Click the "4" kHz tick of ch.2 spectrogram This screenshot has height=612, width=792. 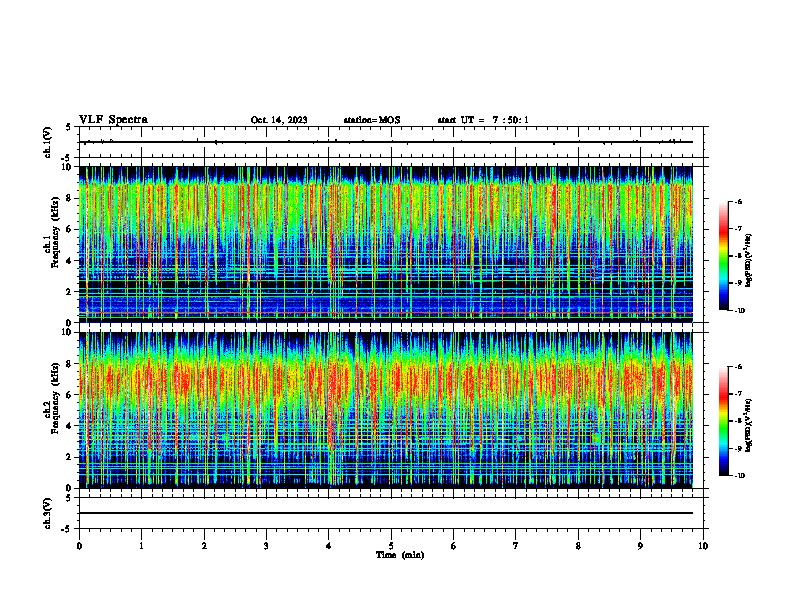tap(70, 426)
